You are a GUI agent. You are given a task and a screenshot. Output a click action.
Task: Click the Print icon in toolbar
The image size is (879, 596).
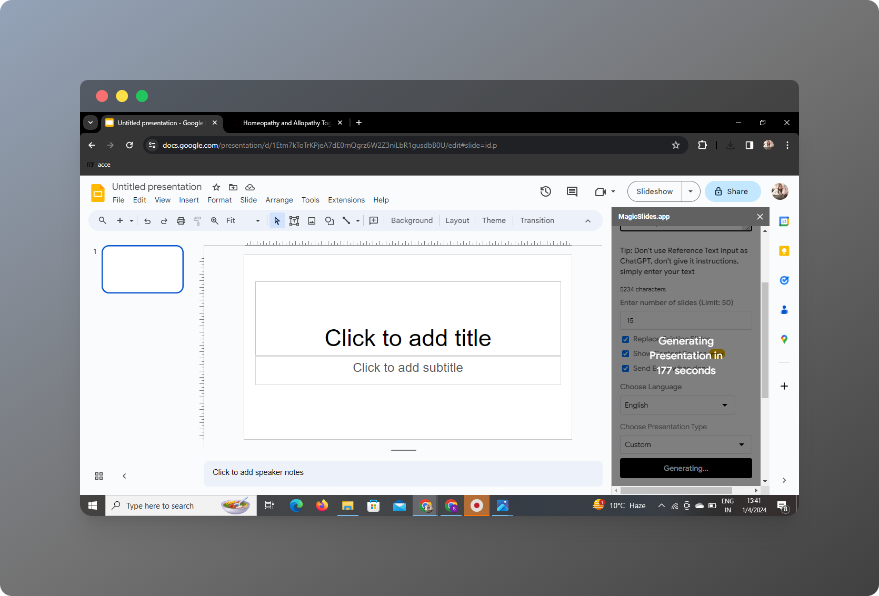[180, 220]
